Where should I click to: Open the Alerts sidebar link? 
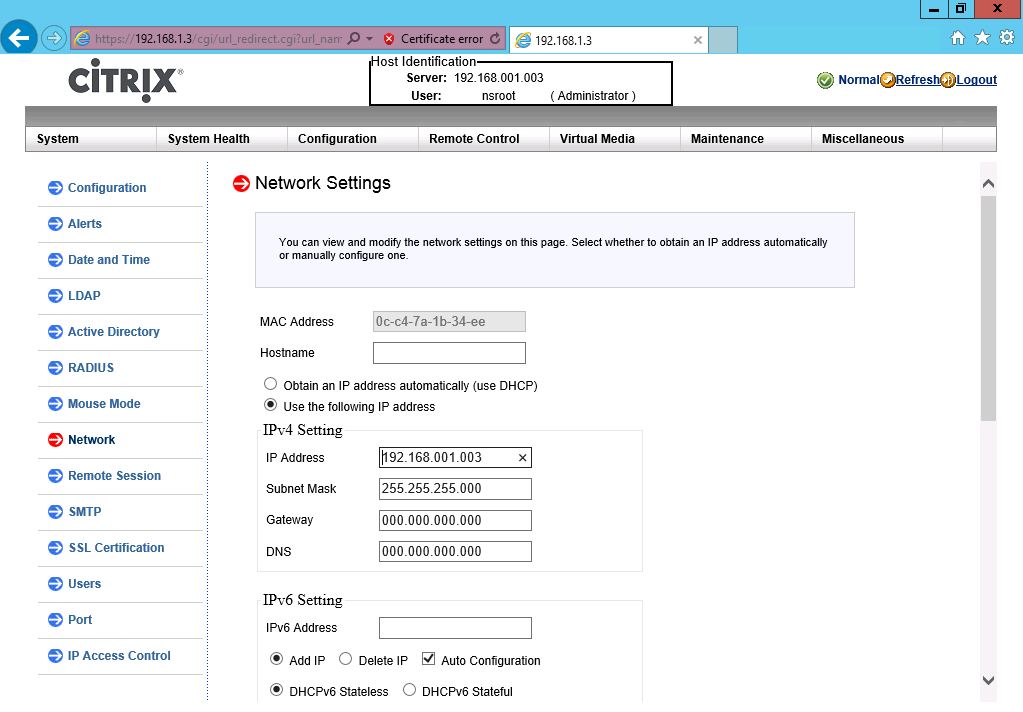[85, 224]
